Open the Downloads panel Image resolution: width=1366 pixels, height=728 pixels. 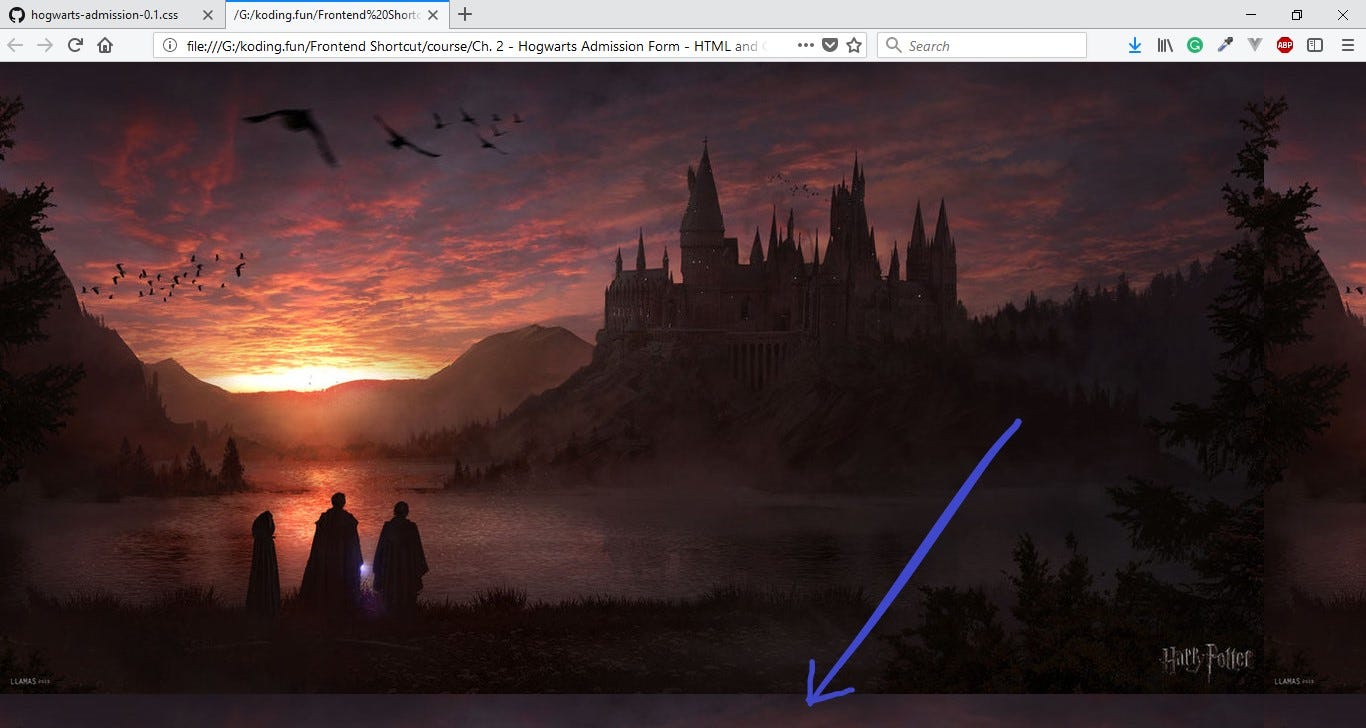(x=1135, y=45)
